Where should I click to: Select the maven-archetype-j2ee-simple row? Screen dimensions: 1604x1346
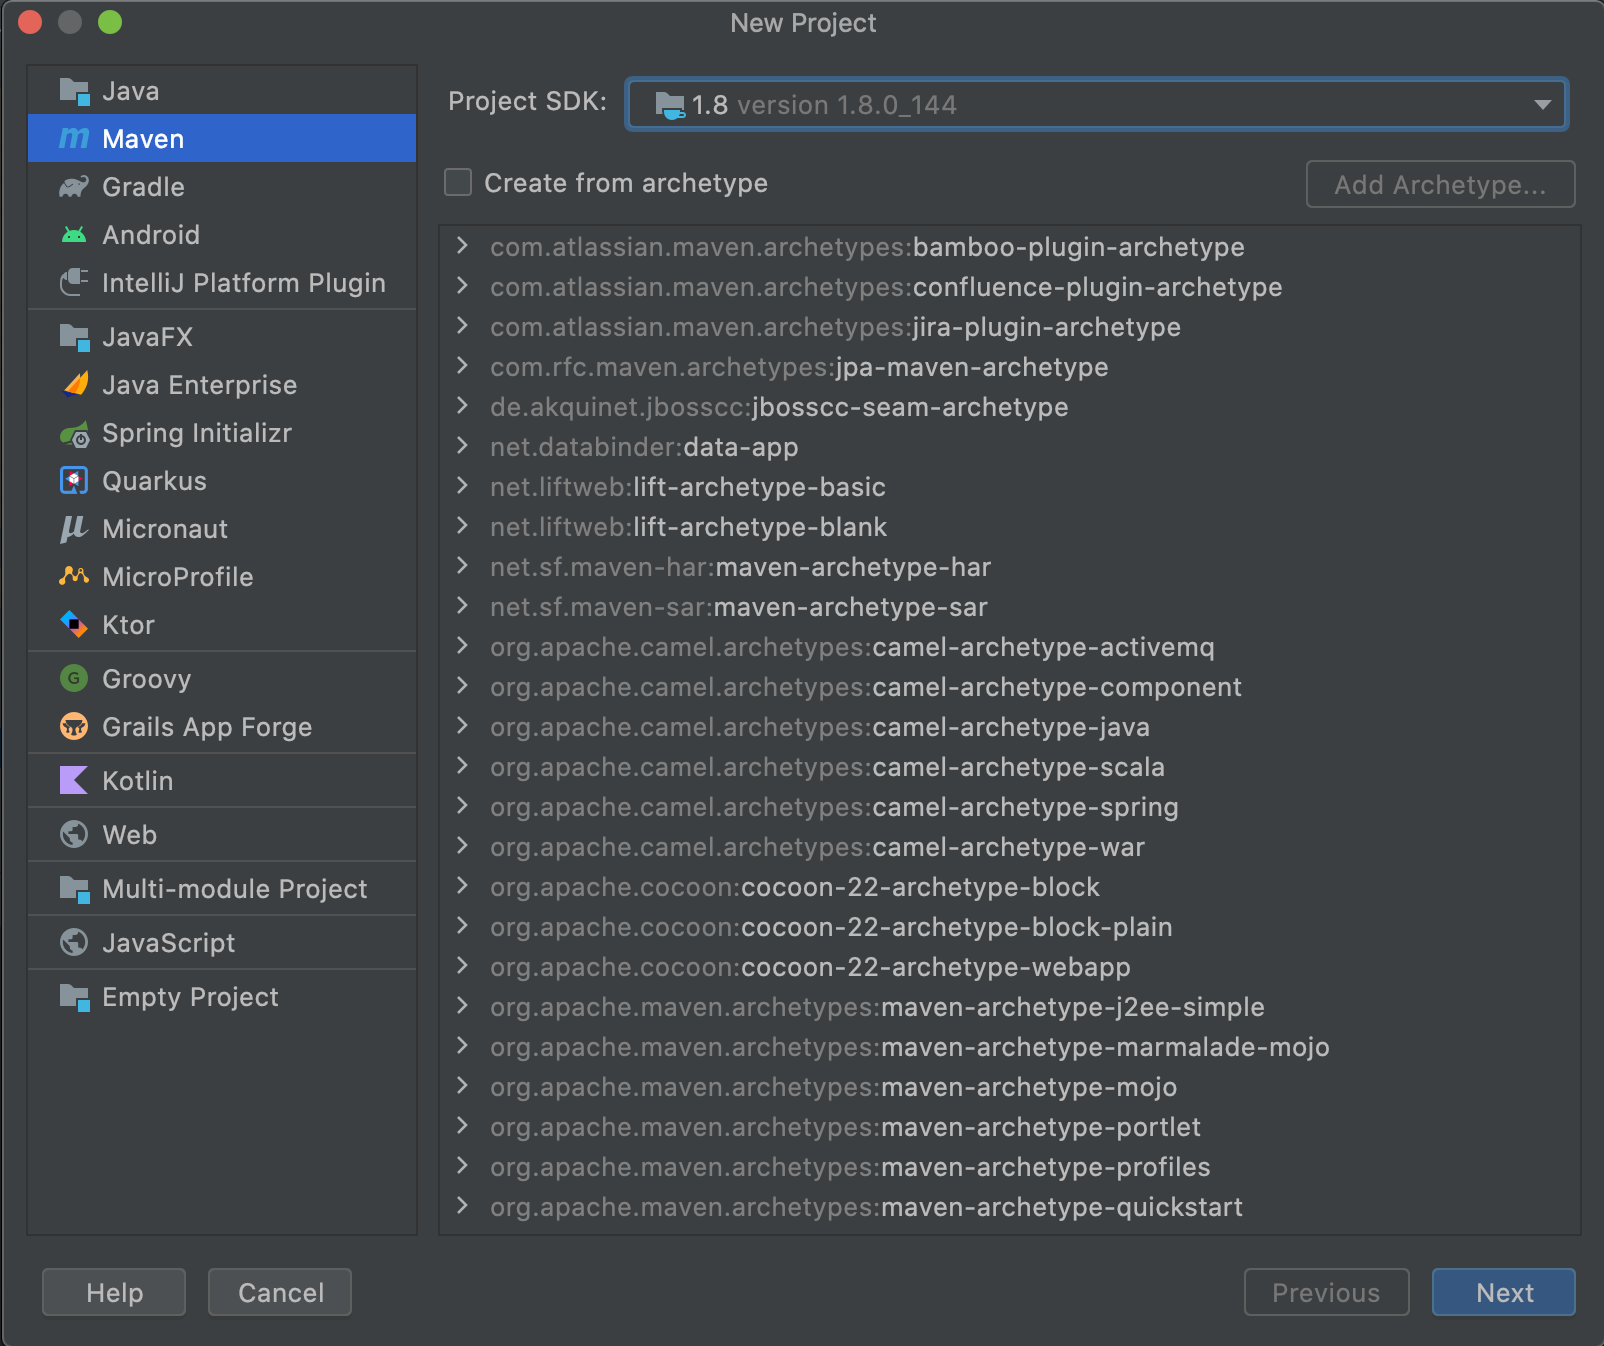[x=1010, y=1007]
